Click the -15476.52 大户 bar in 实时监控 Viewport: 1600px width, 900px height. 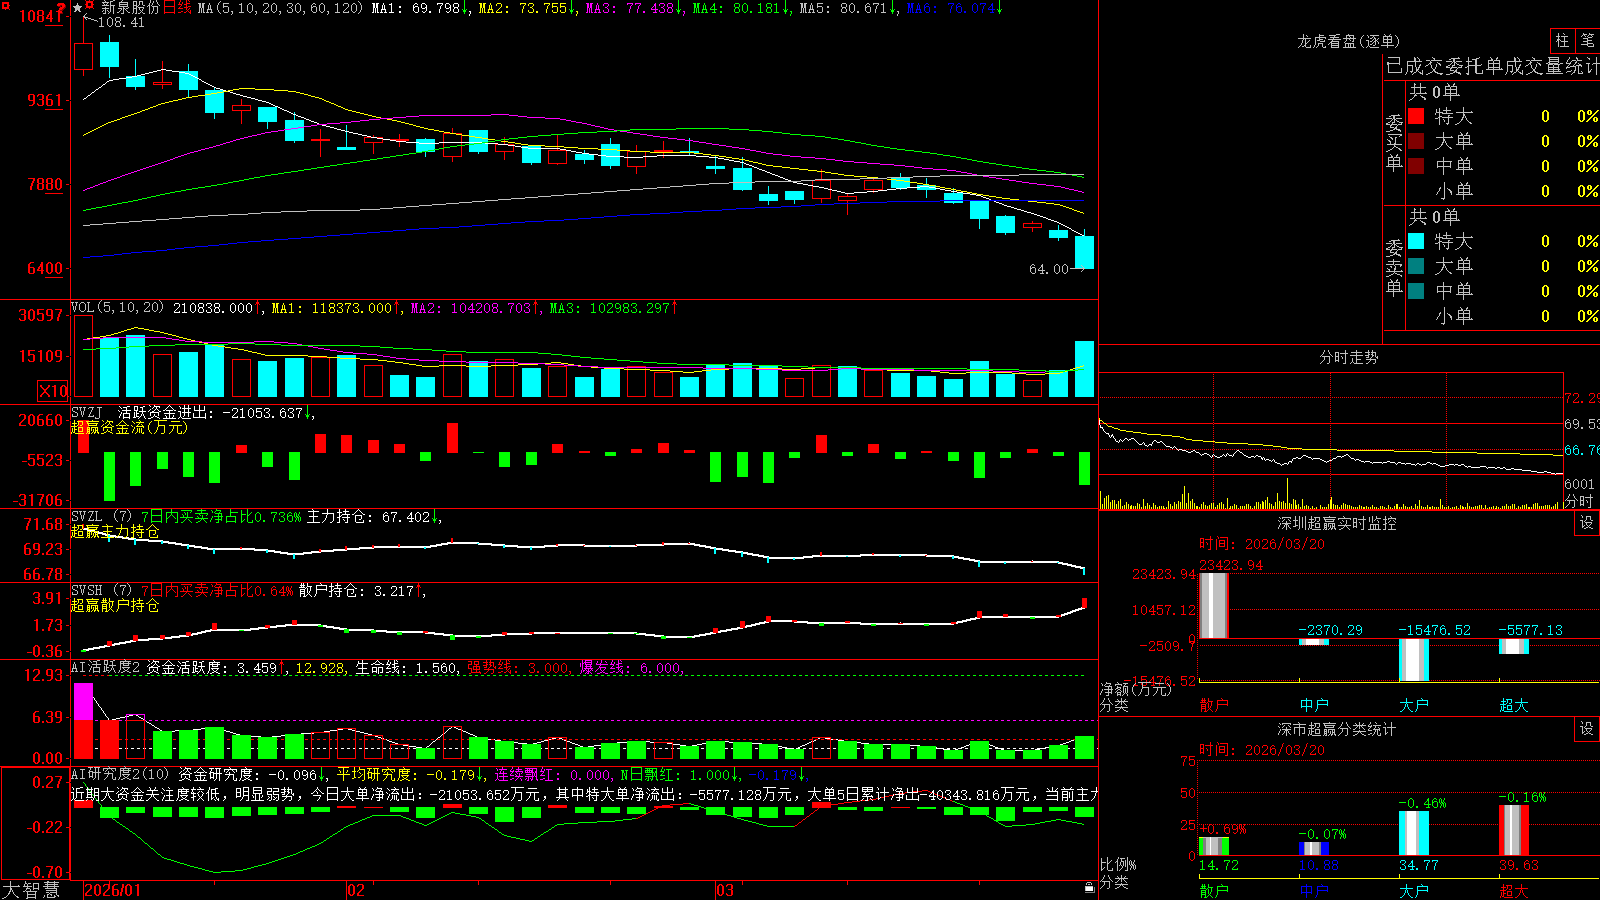click(x=1414, y=660)
